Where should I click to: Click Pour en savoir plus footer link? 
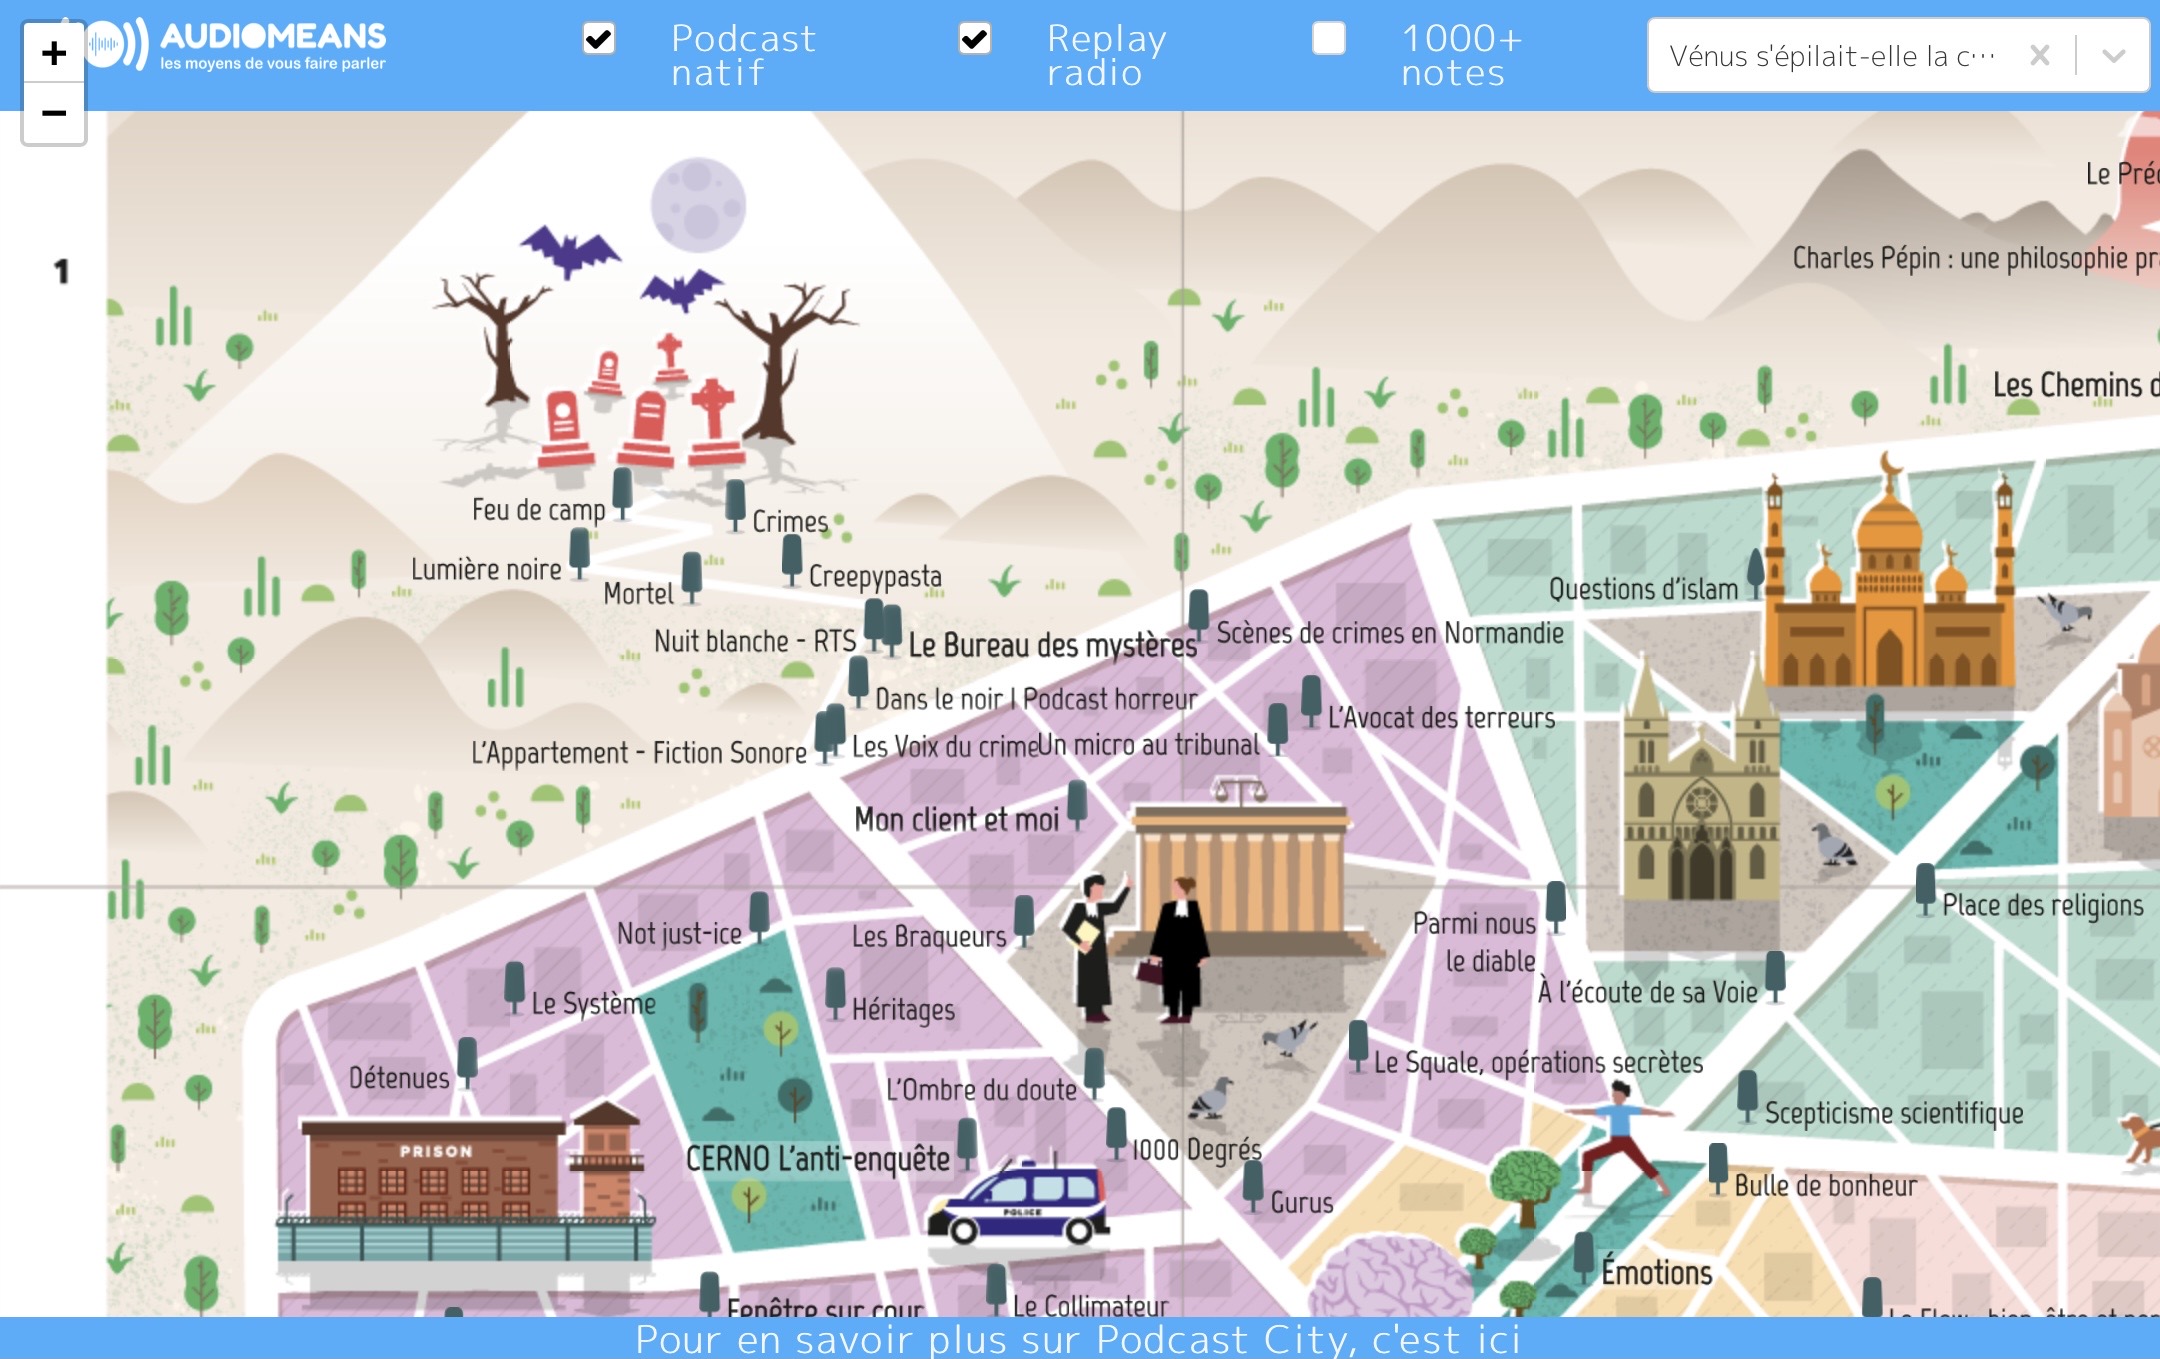1078,1339
